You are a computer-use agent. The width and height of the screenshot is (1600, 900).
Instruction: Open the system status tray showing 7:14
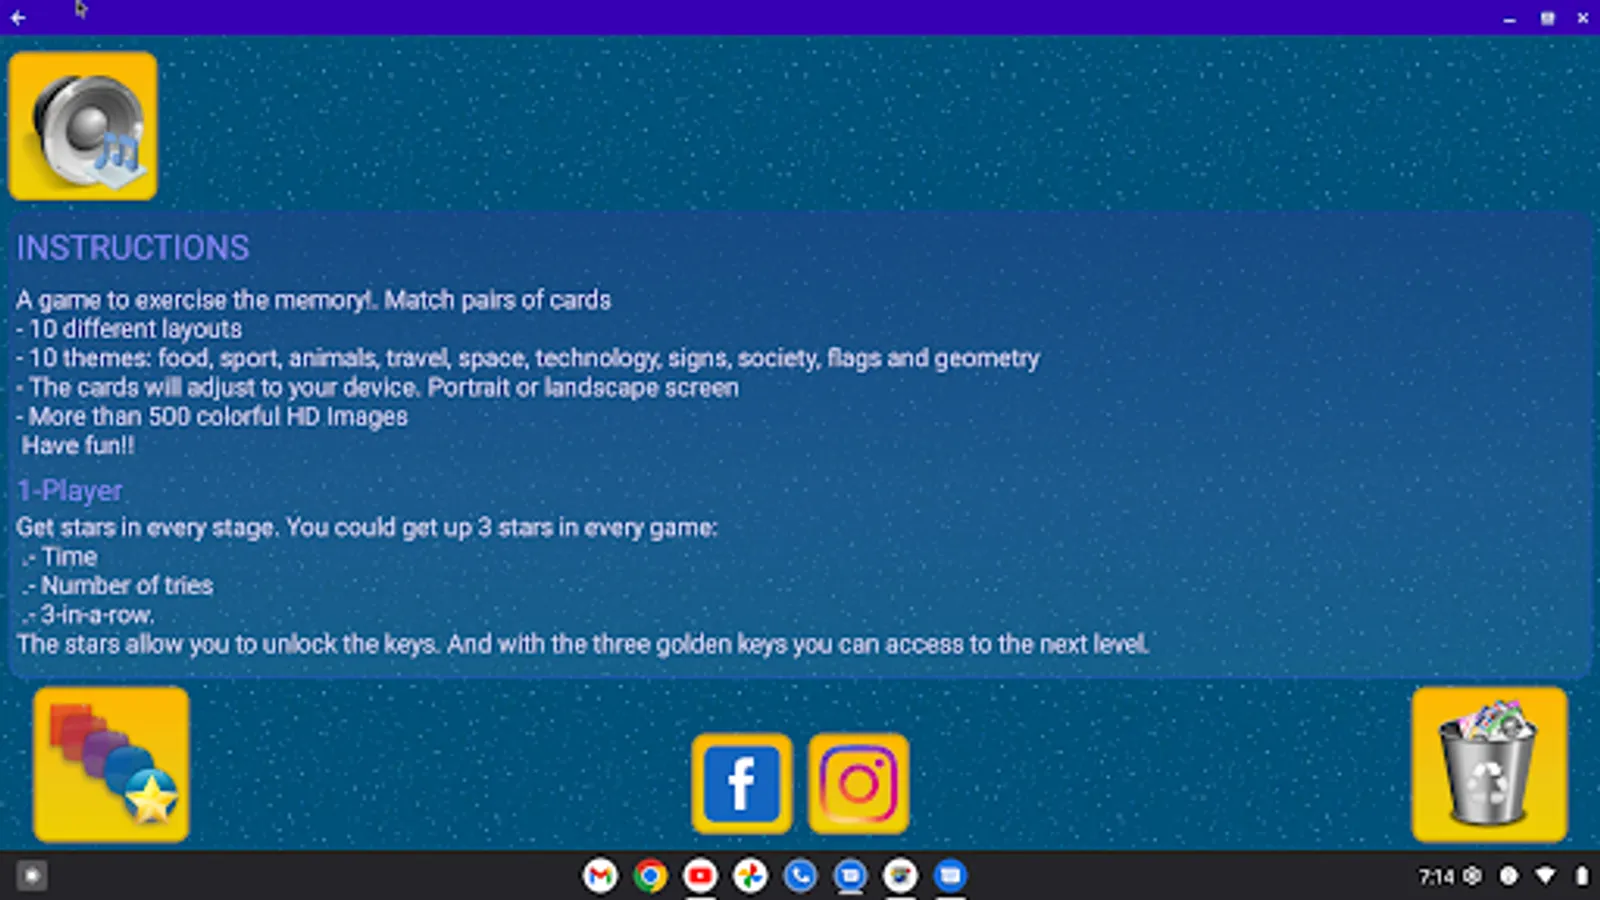1435,875
